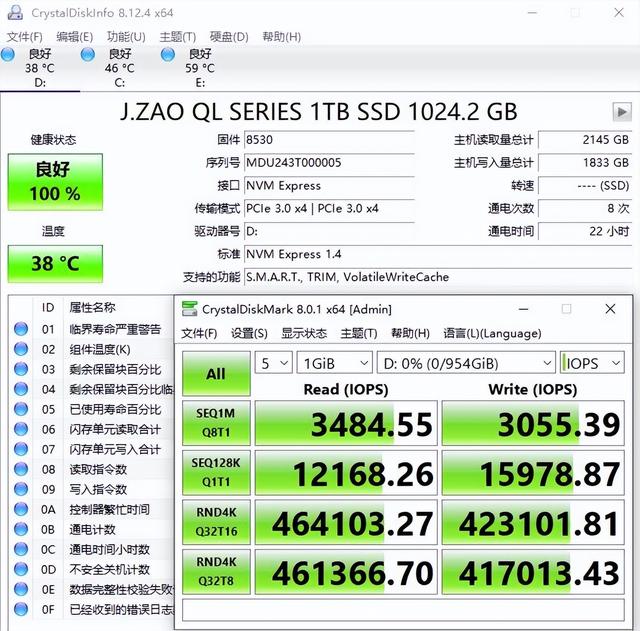Image resolution: width=640 pixels, height=631 pixels.
Task: Click RND4K Q32T8 write result 417013.43
Action: click(533, 571)
